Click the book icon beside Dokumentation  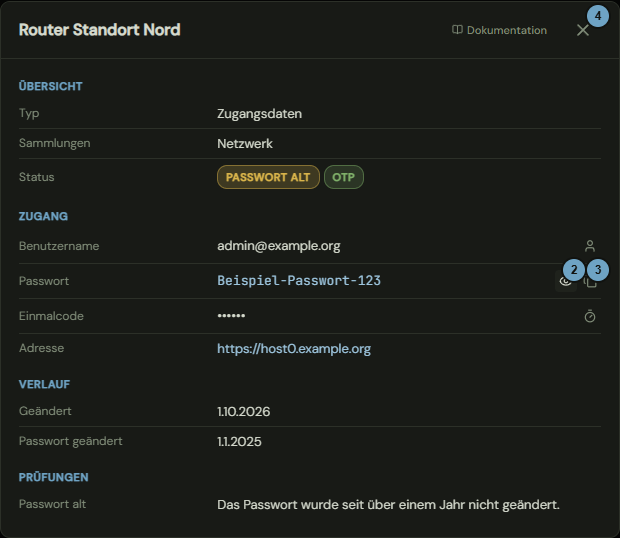click(x=457, y=30)
